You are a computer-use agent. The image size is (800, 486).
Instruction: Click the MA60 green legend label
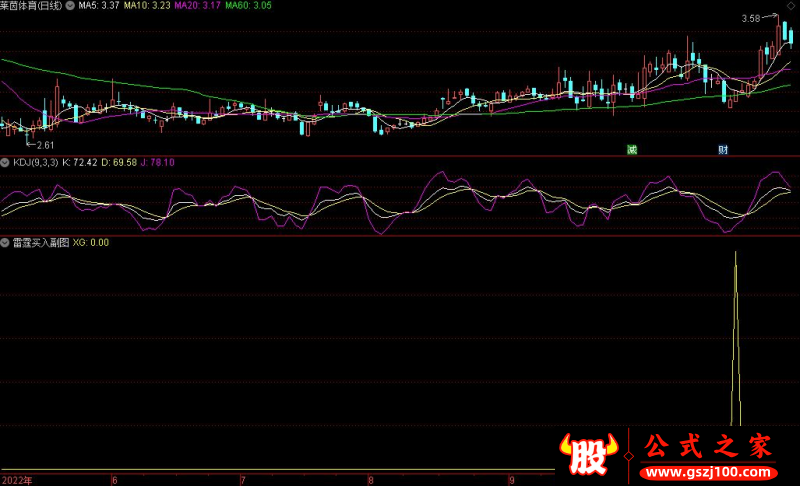click(247, 6)
